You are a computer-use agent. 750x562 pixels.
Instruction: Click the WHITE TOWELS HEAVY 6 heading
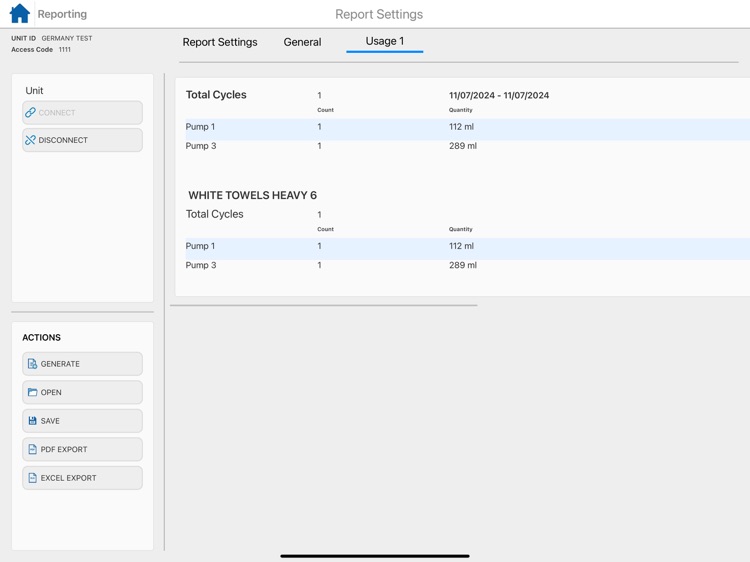tap(253, 195)
